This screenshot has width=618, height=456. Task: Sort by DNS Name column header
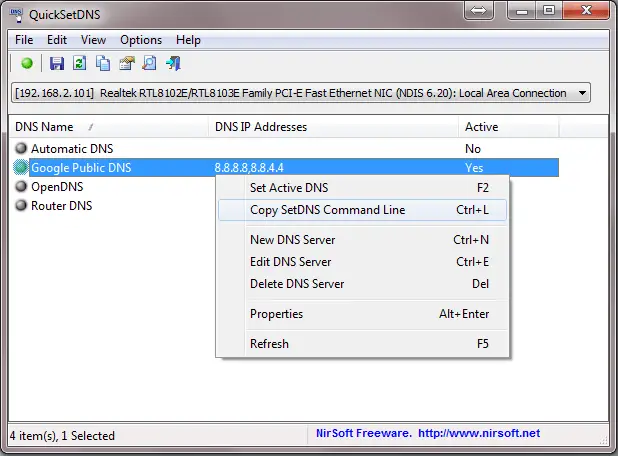coord(109,127)
